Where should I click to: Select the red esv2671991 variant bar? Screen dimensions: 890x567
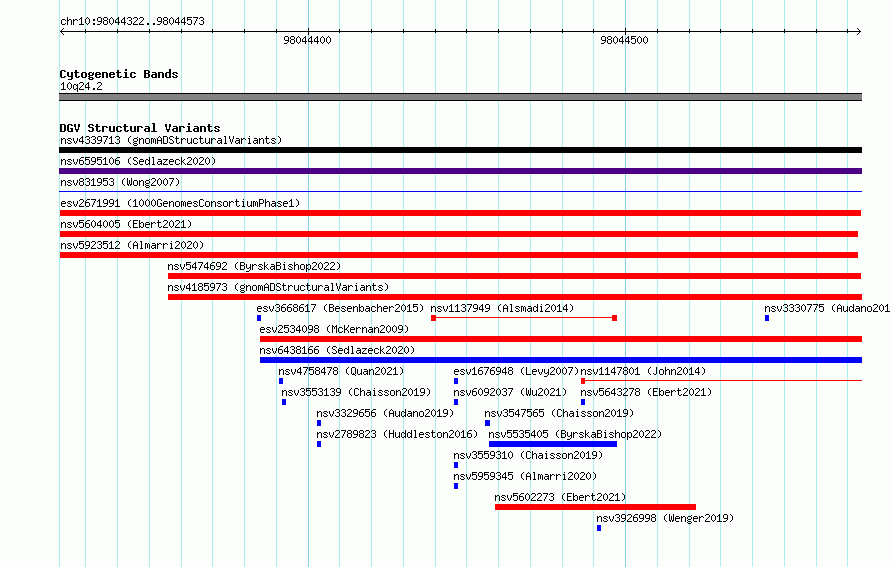coord(460,213)
